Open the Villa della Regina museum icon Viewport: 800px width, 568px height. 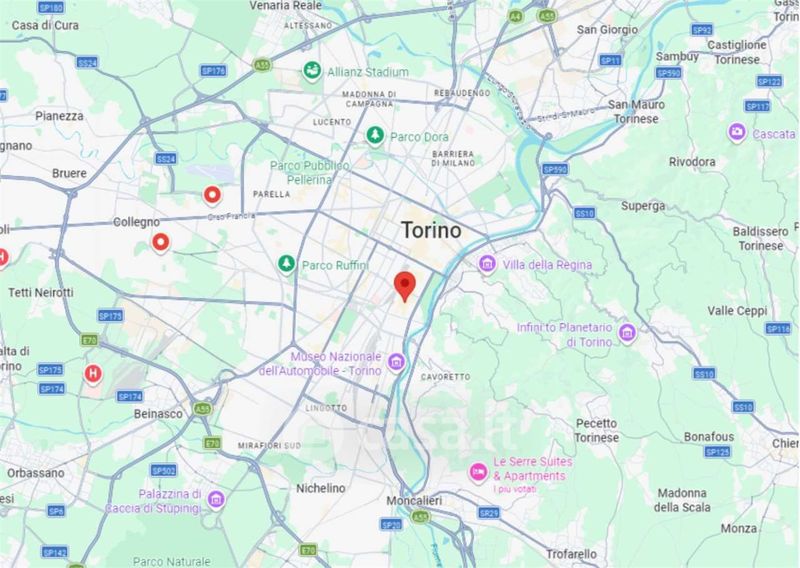point(487,264)
